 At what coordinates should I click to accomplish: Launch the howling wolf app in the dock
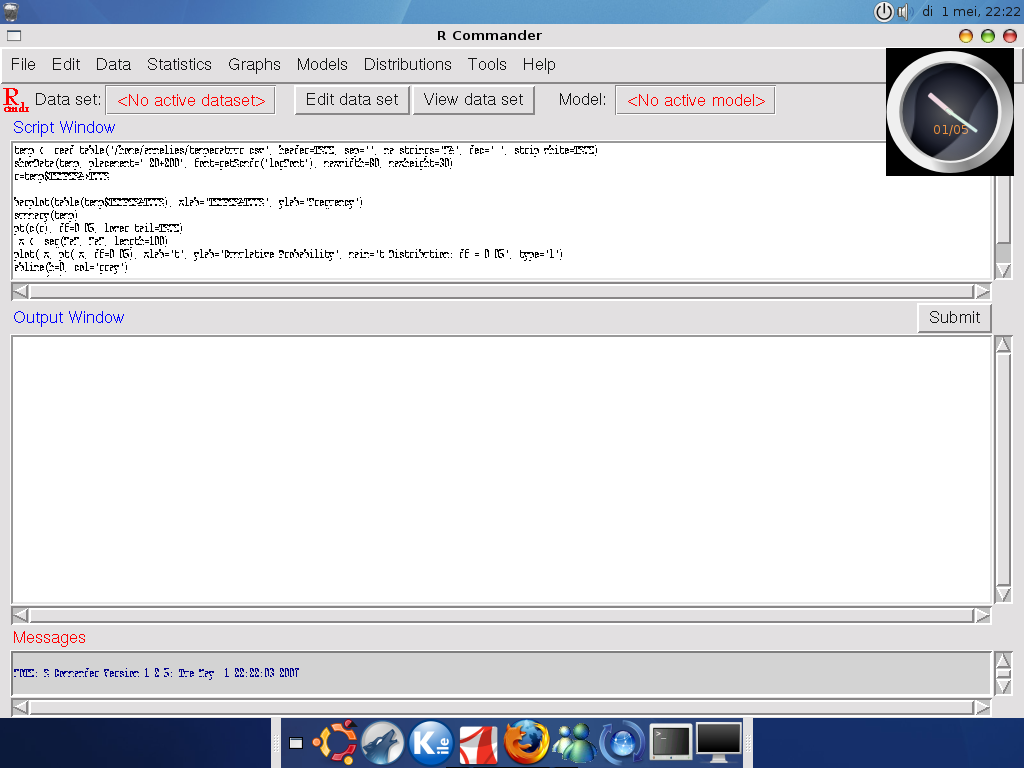click(383, 743)
